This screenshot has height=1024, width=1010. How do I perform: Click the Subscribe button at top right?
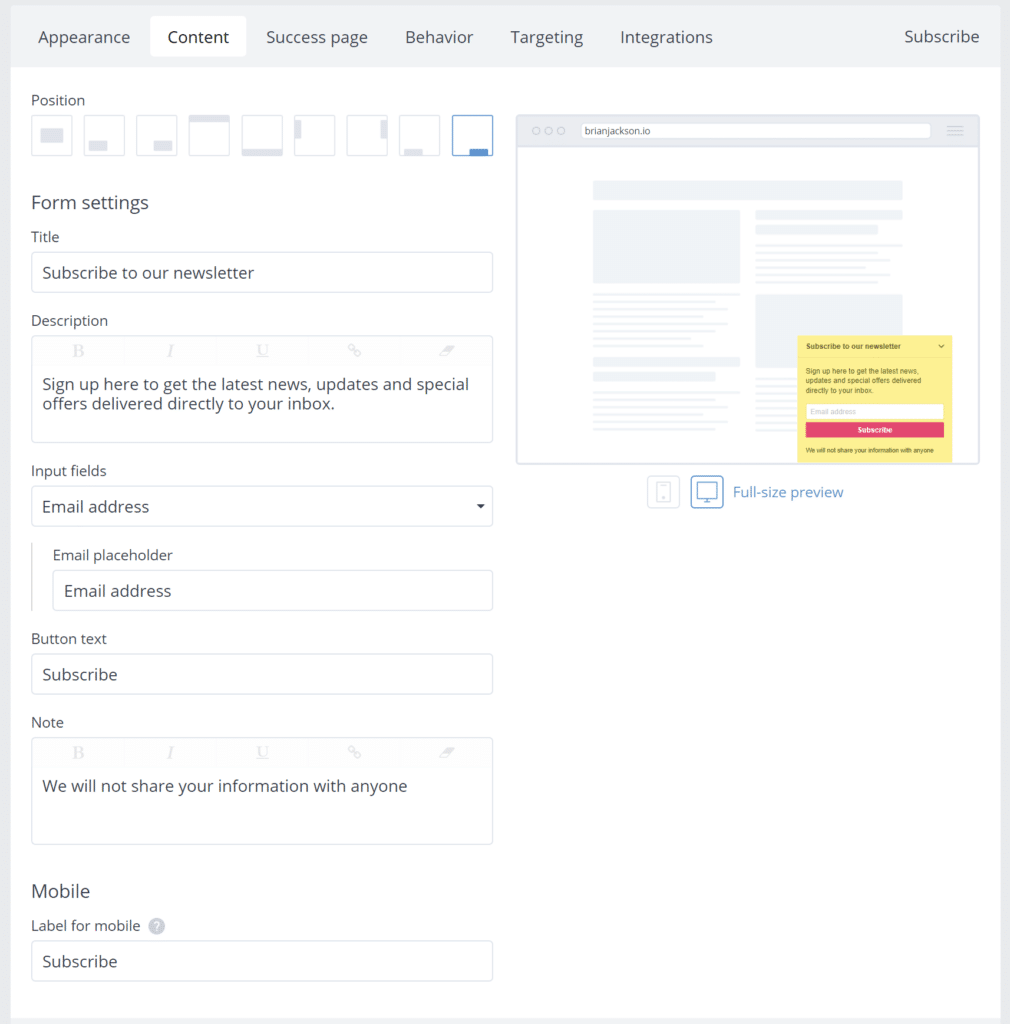click(x=941, y=36)
